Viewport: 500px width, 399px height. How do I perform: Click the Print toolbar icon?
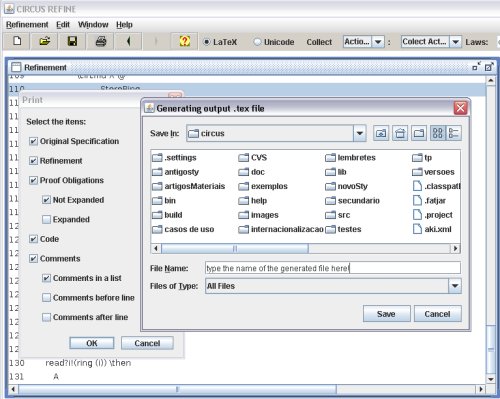pos(101,41)
